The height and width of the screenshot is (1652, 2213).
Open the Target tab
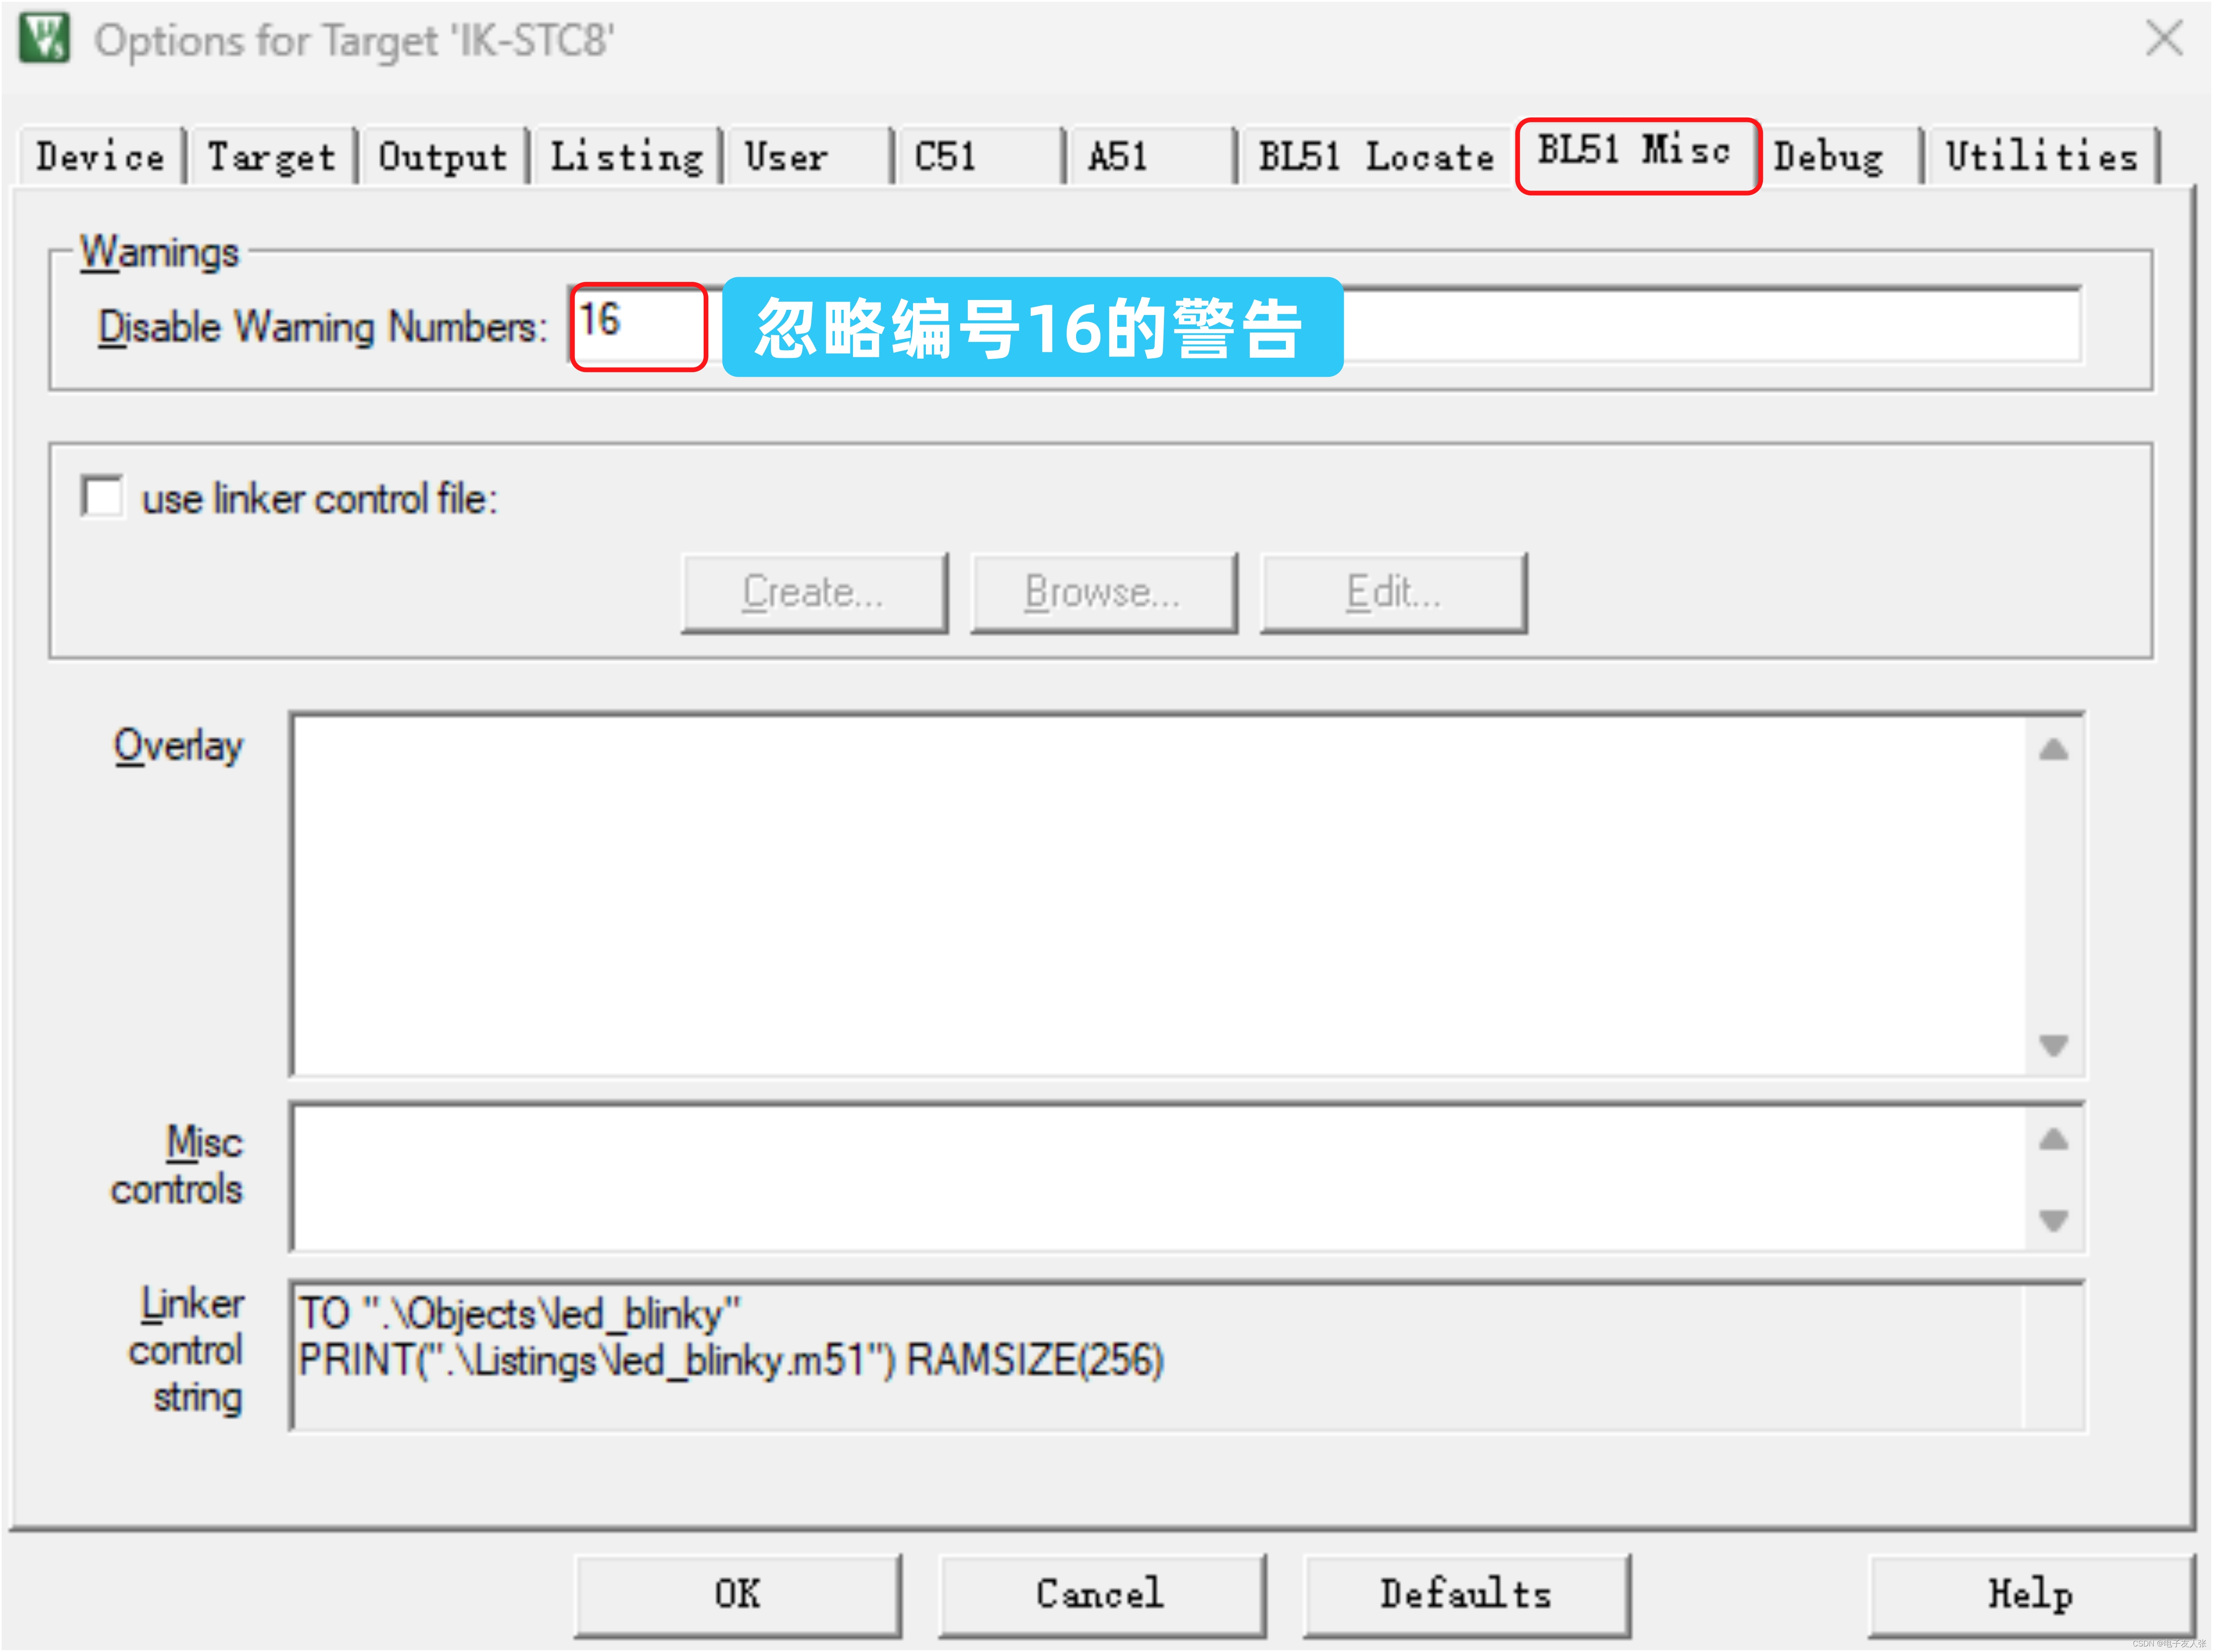tap(272, 156)
